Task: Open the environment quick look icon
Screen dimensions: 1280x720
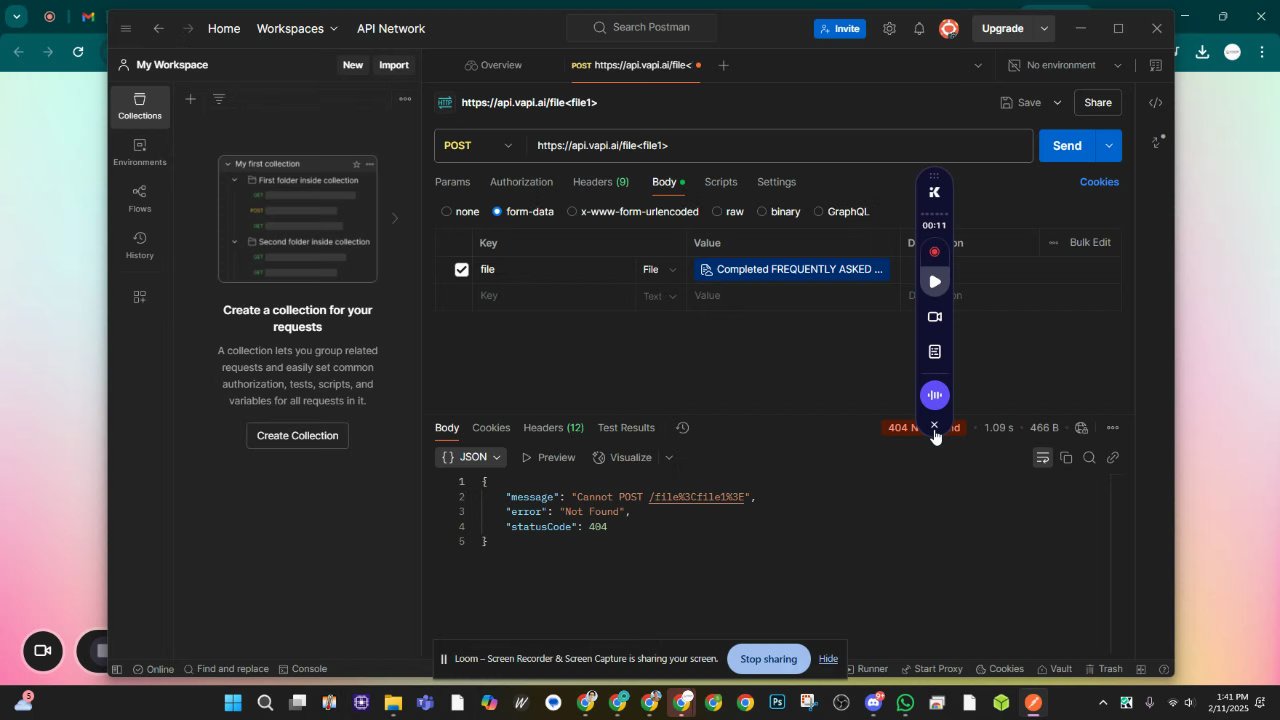Action: 1155,66
